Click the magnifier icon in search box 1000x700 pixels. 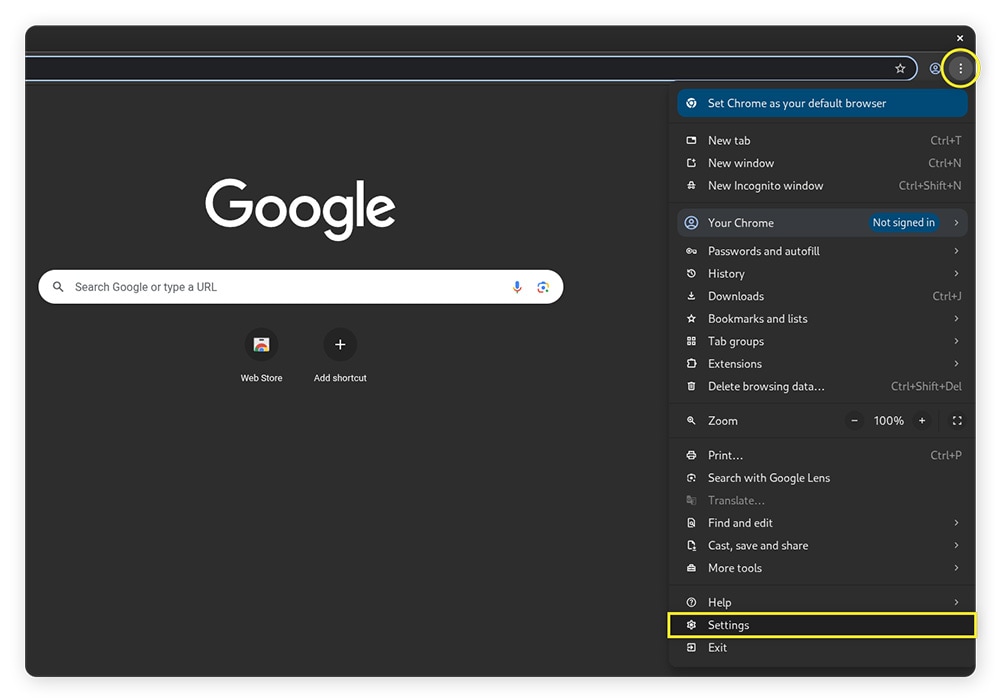pyautogui.click(x=58, y=287)
